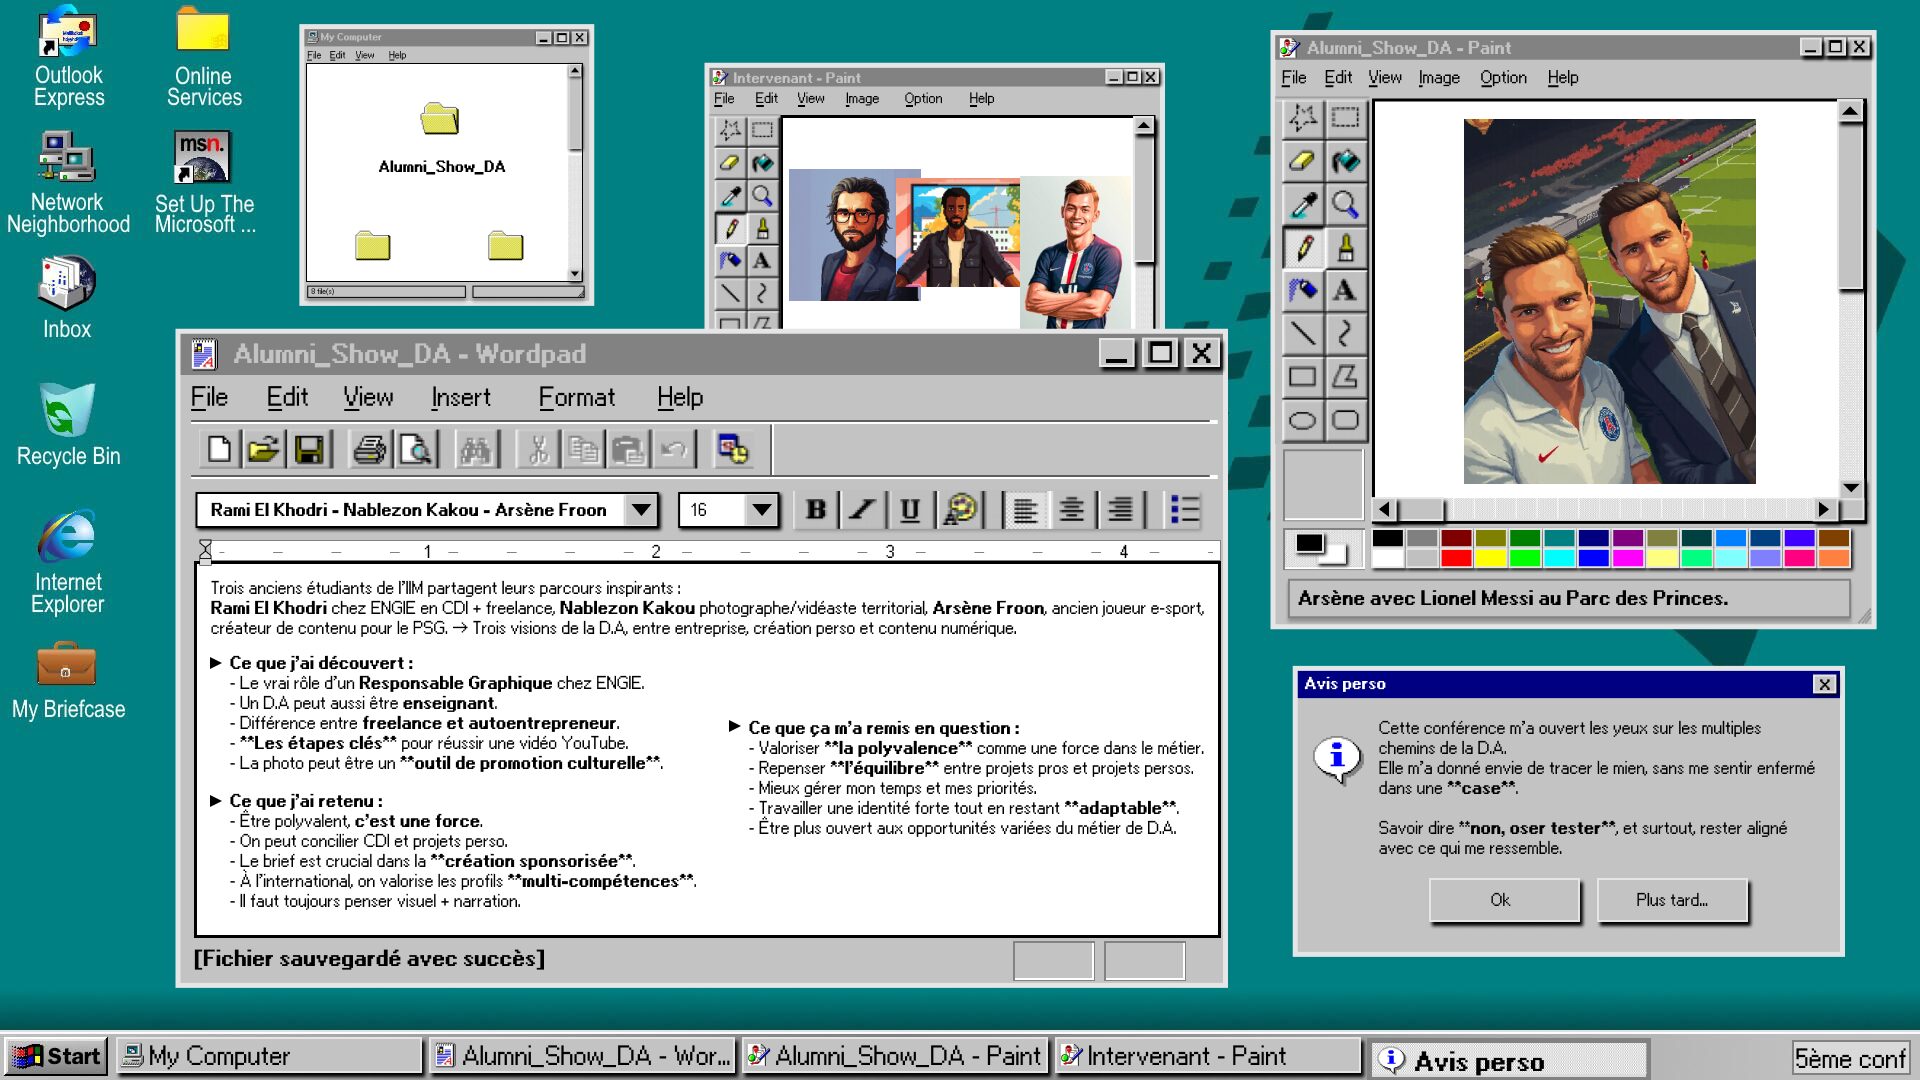Select Text tool in Intervenant Paint window

(762, 261)
